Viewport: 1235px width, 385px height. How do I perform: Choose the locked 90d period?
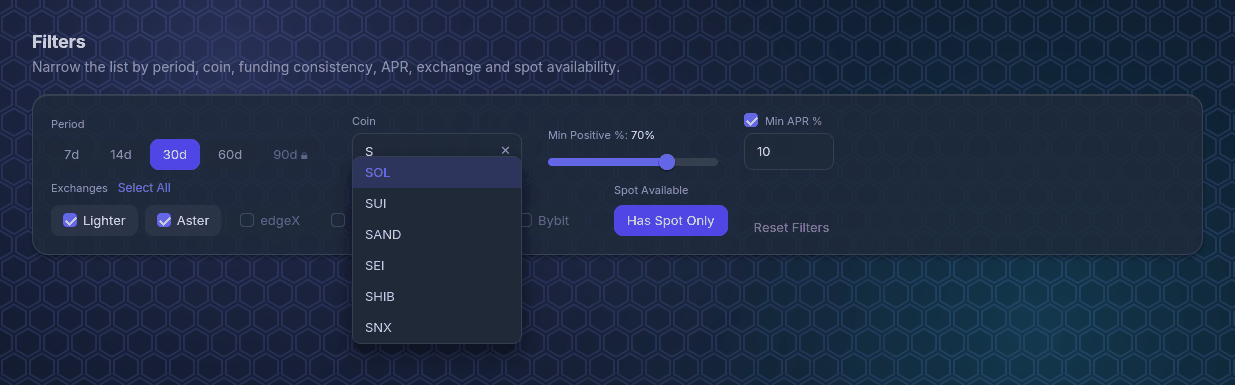coord(290,155)
